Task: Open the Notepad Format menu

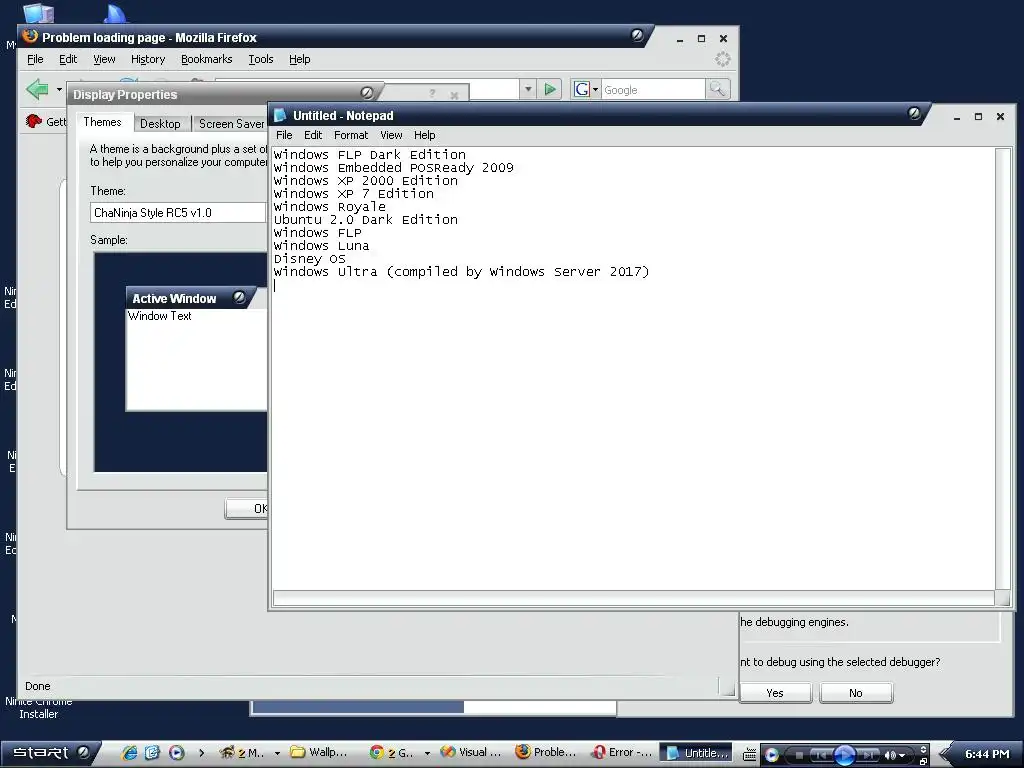Action: click(x=351, y=135)
